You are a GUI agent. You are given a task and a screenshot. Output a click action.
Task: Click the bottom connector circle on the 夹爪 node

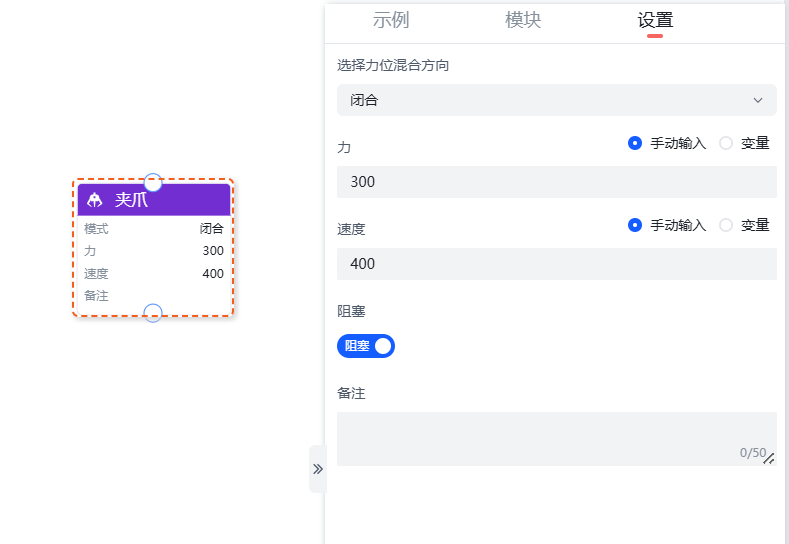153,313
